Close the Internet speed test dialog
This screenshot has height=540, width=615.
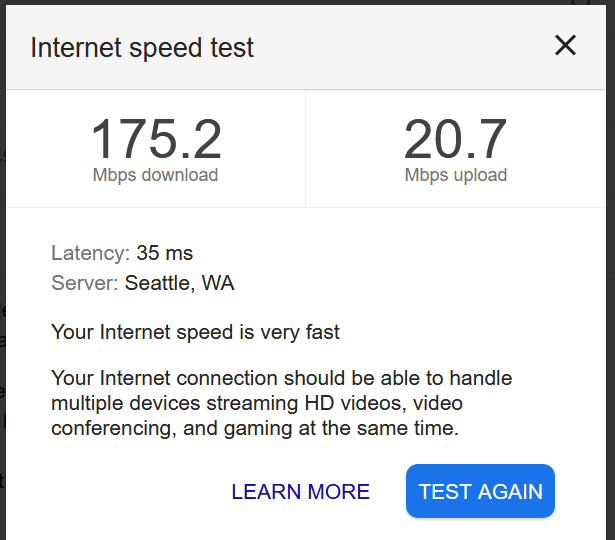click(565, 45)
